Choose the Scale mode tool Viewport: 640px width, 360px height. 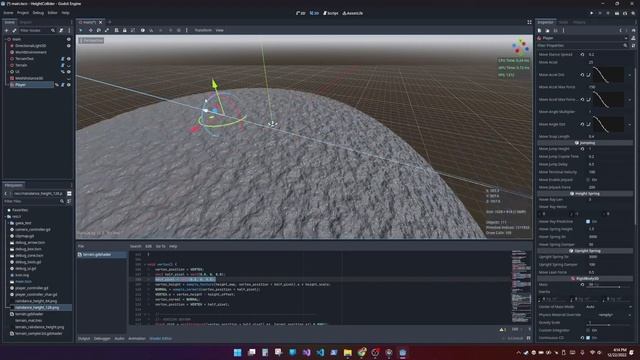point(107,30)
